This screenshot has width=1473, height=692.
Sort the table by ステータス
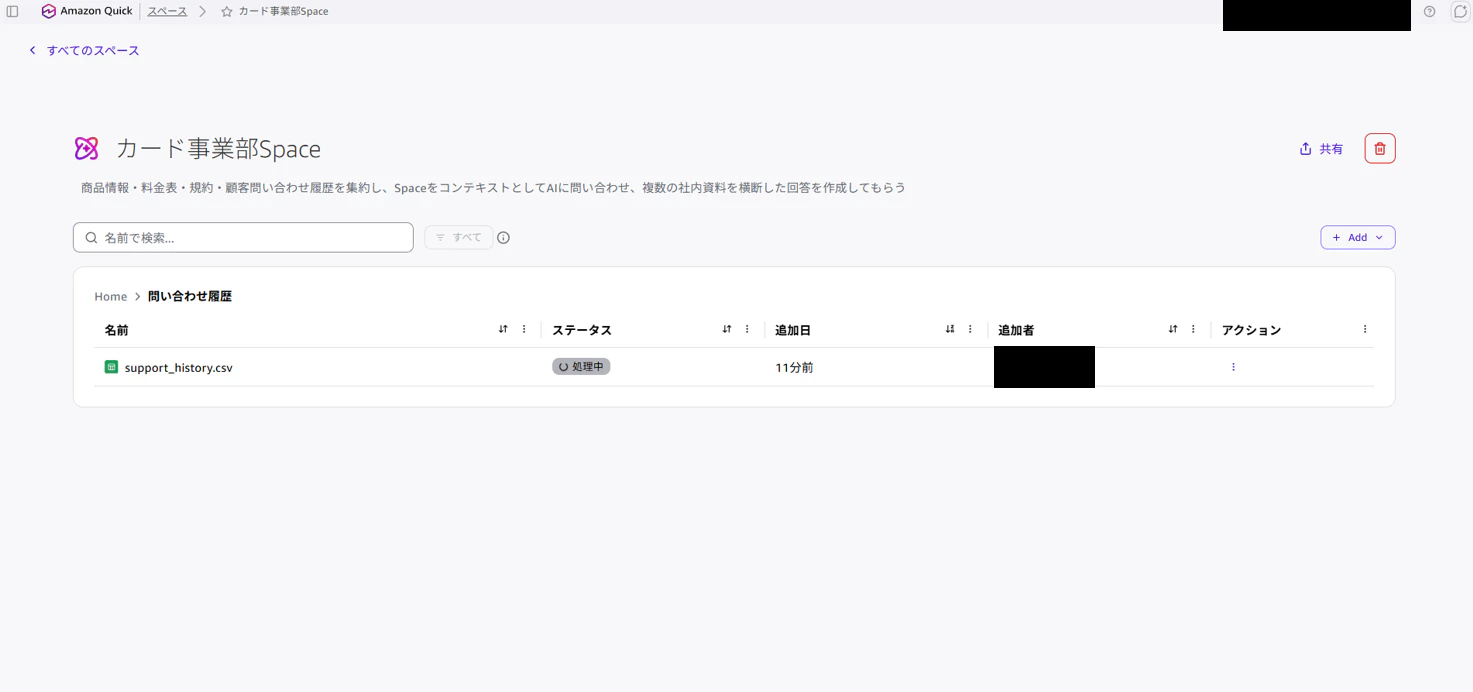tap(727, 329)
